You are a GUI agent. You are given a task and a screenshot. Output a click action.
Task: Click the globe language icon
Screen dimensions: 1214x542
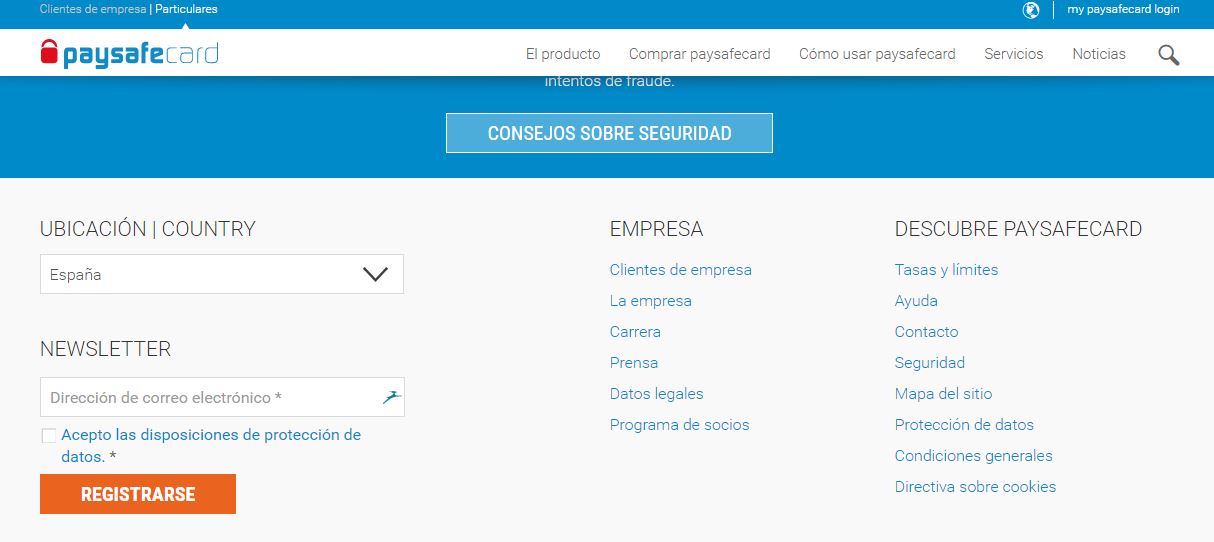point(1031,10)
